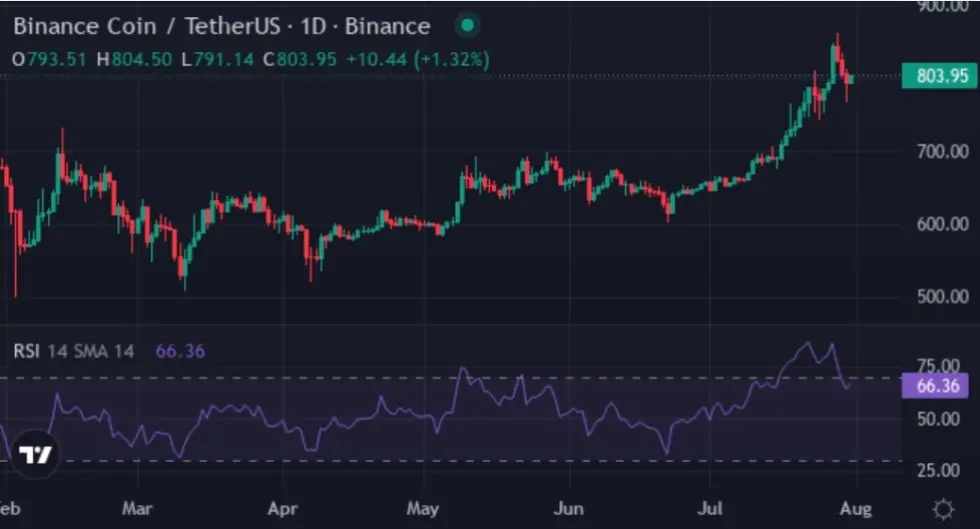Image resolution: width=980 pixels, height=529 pixels.
Task: Click the RSI 75.00 scale label
Action: point(938,366)
